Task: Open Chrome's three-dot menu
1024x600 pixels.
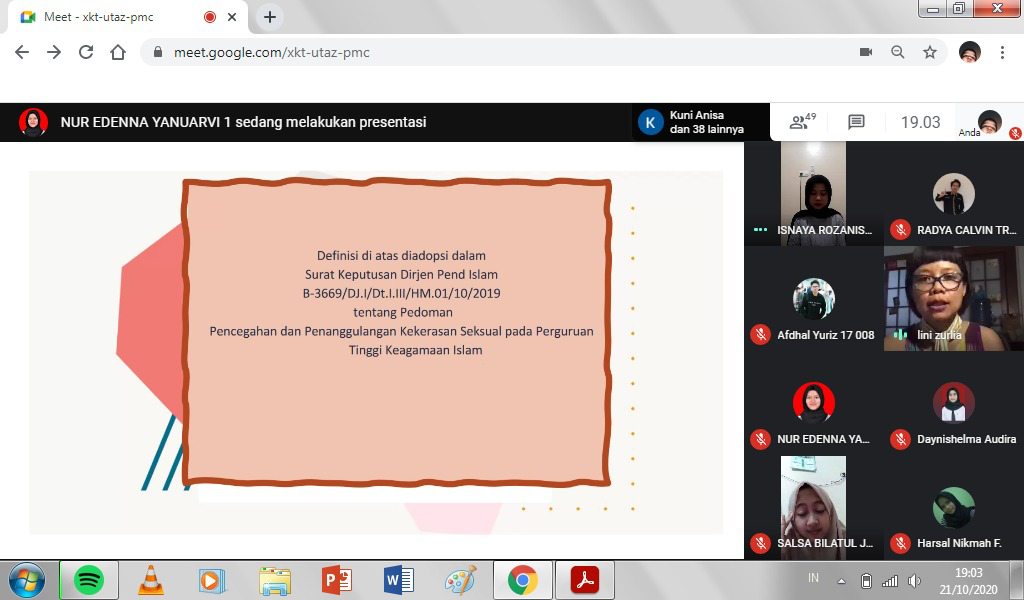Action: click(1003, 52)
